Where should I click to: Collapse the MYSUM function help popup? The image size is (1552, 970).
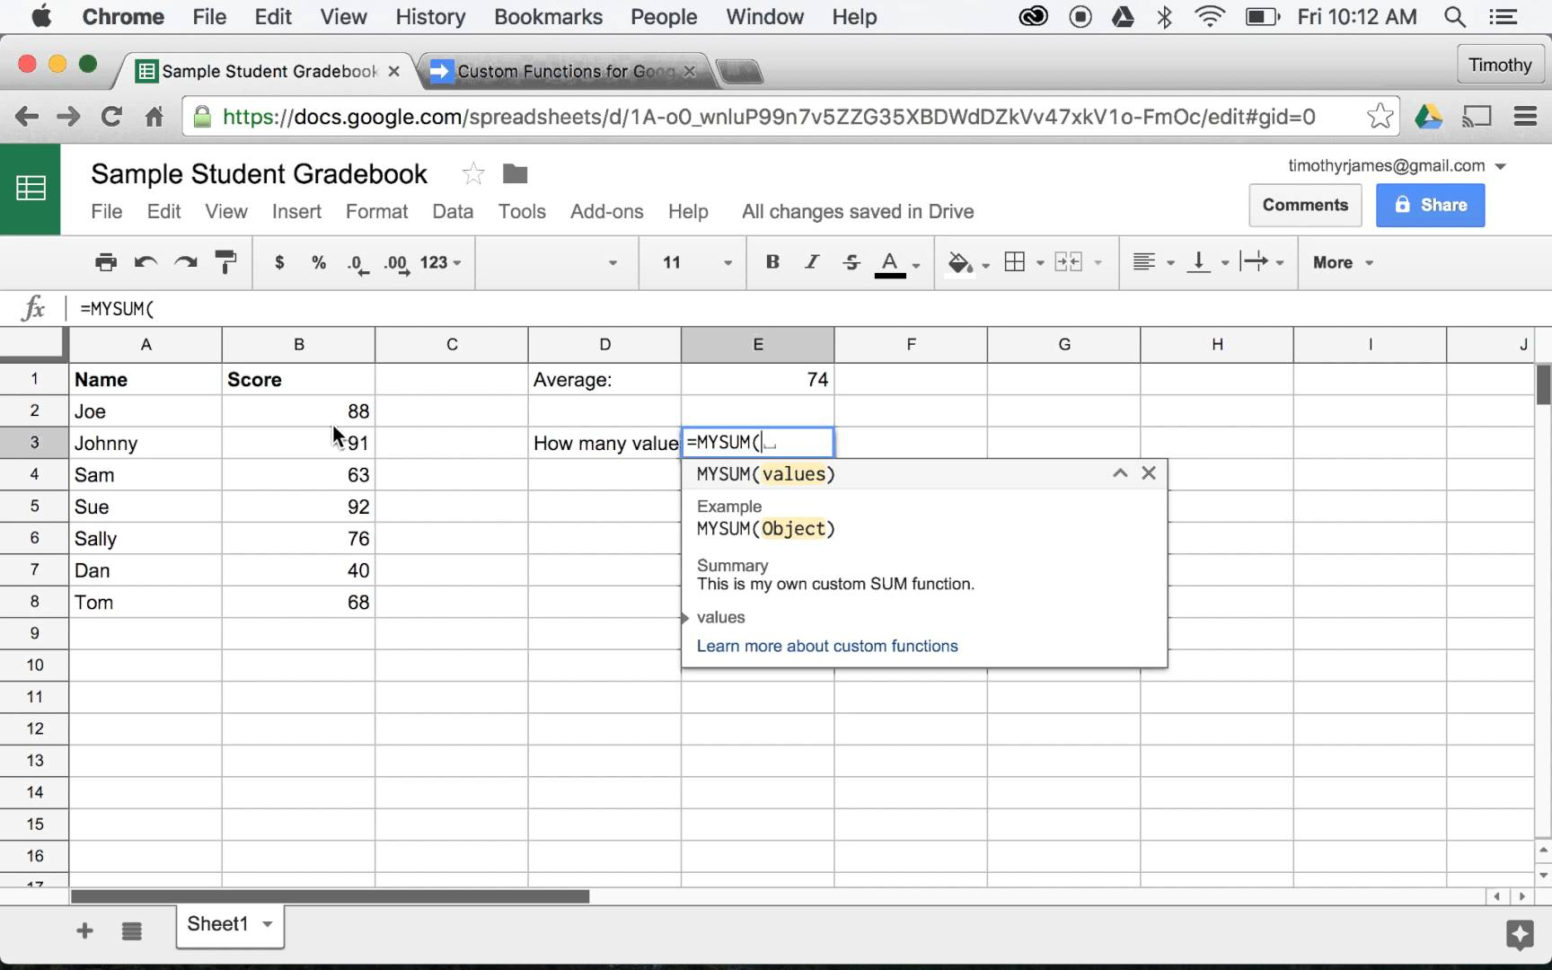(1119, 473)
